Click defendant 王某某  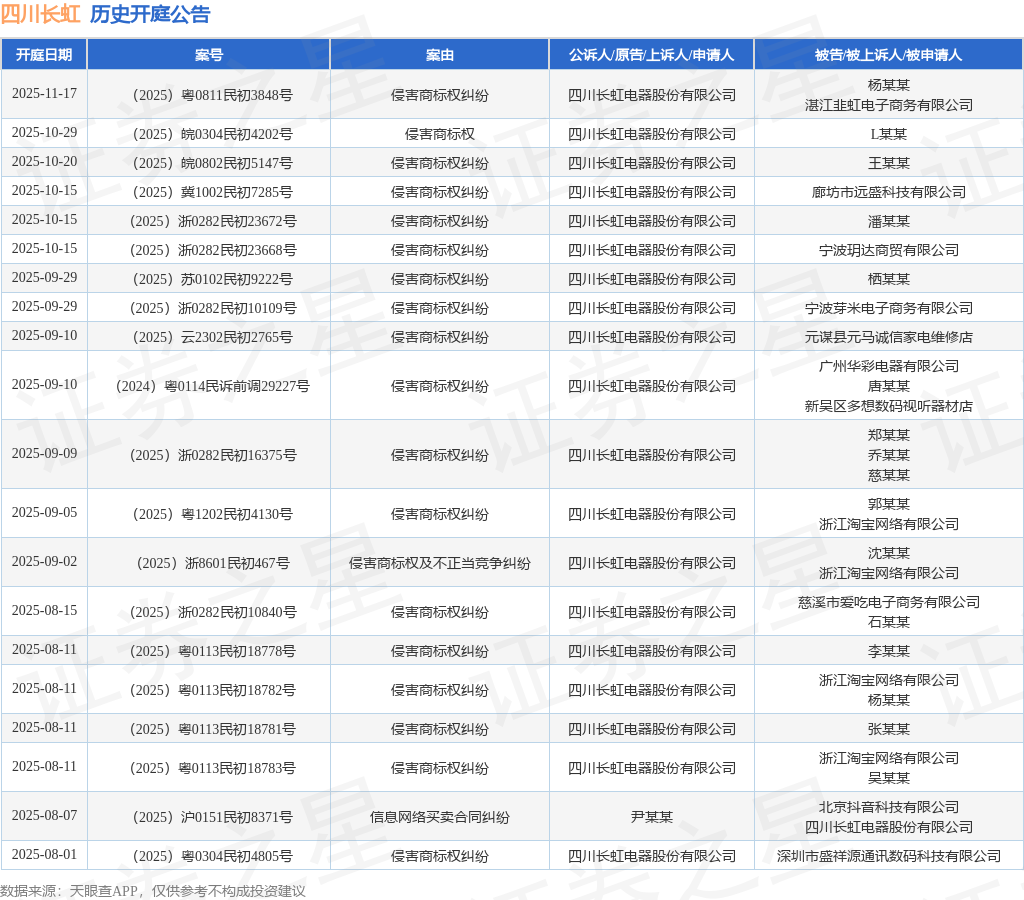point(889,163)
